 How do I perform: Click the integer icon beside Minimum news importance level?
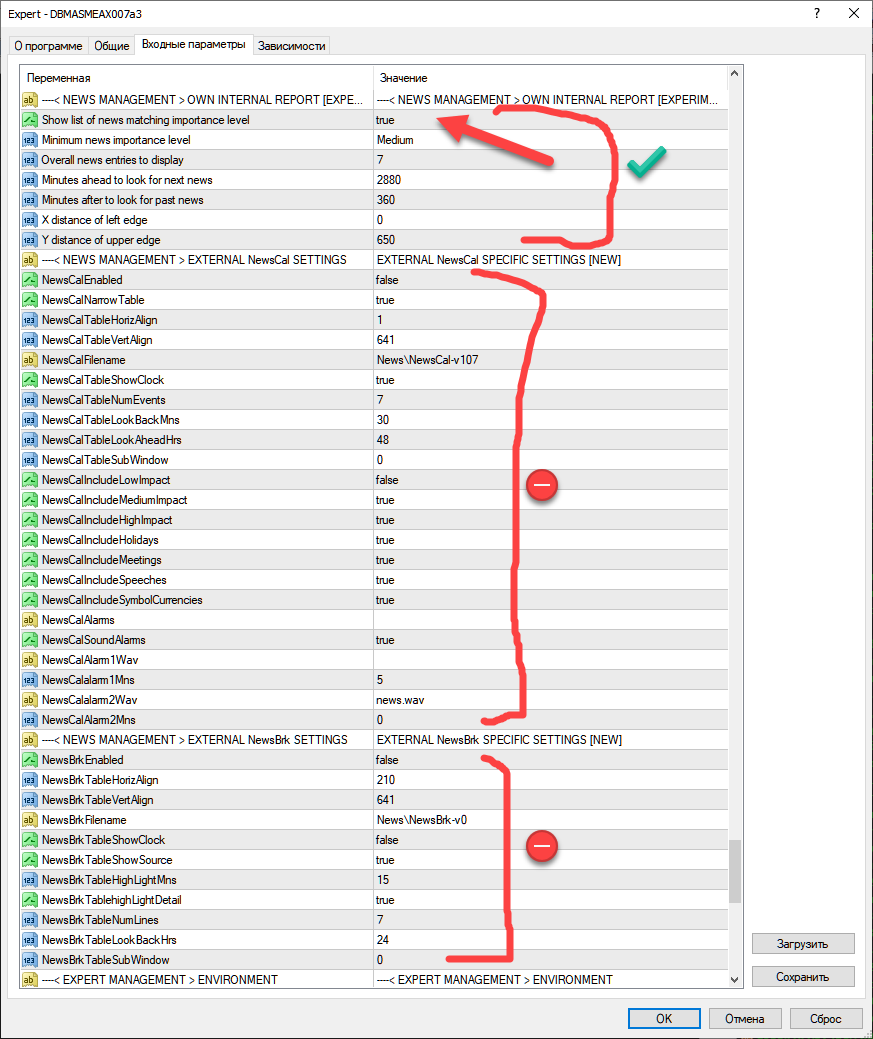29,140
